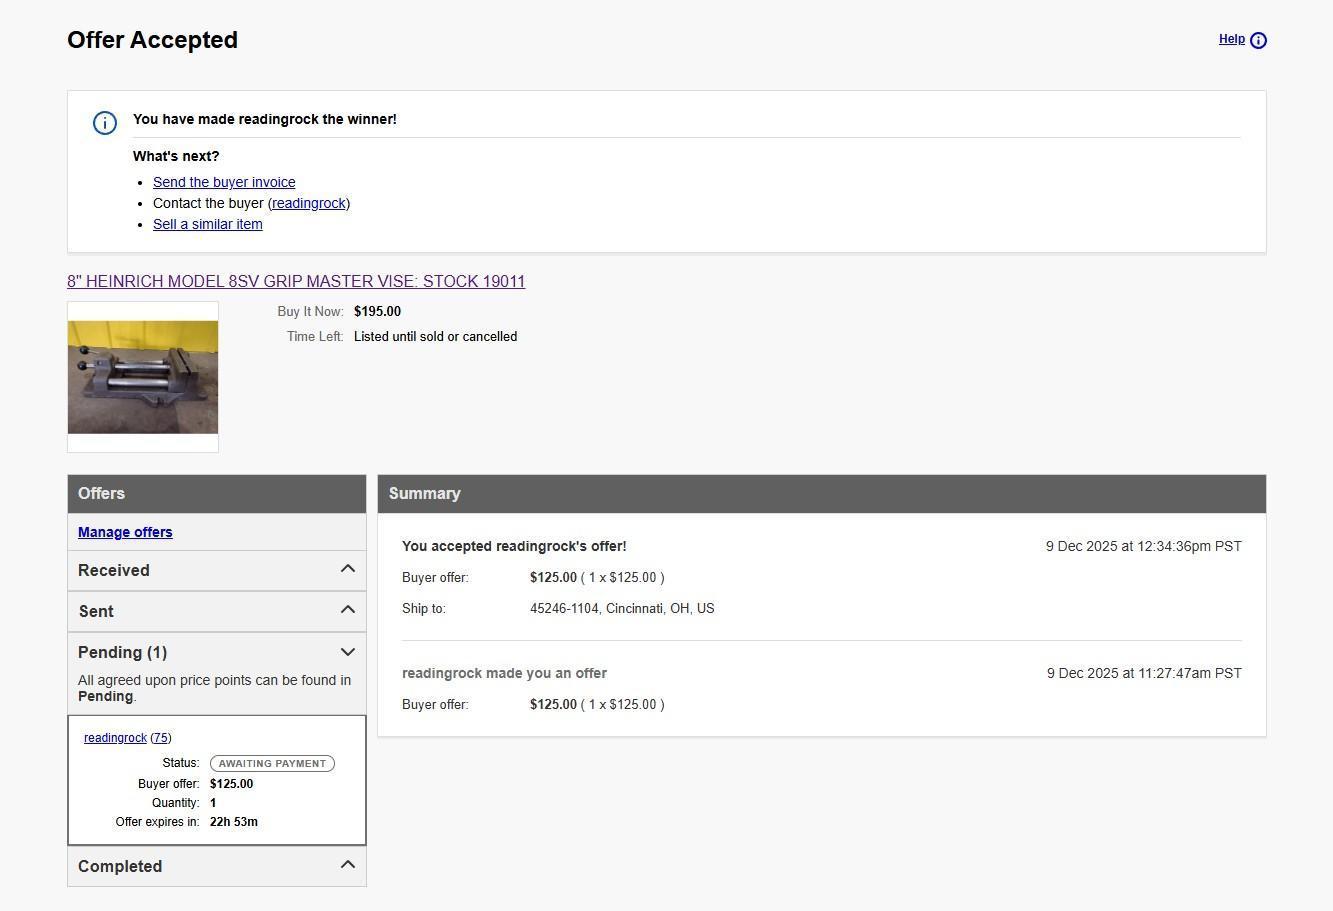Open Send the buyer invoice link
Image resolution: width=1333 pixels, height=911 pixels.
click(x=224, y=182)
